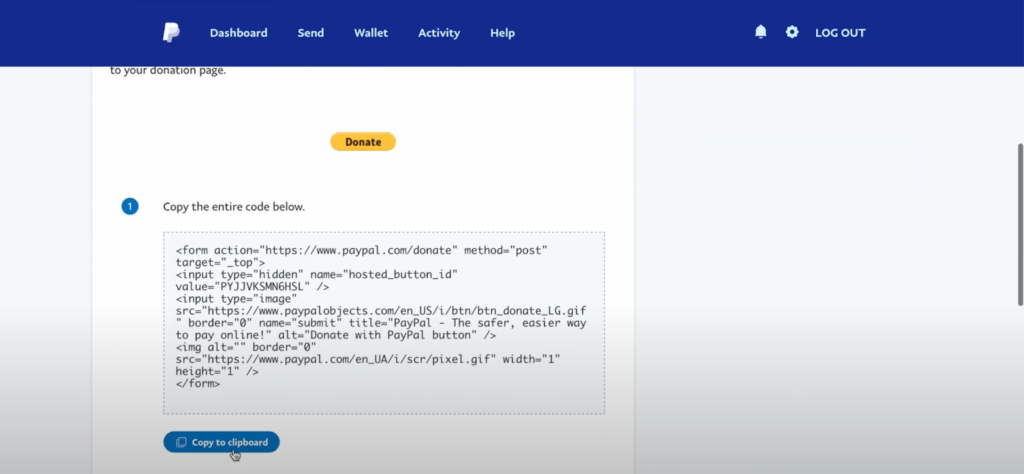Click the "to your donation page." text

click(x=168, y=71)
